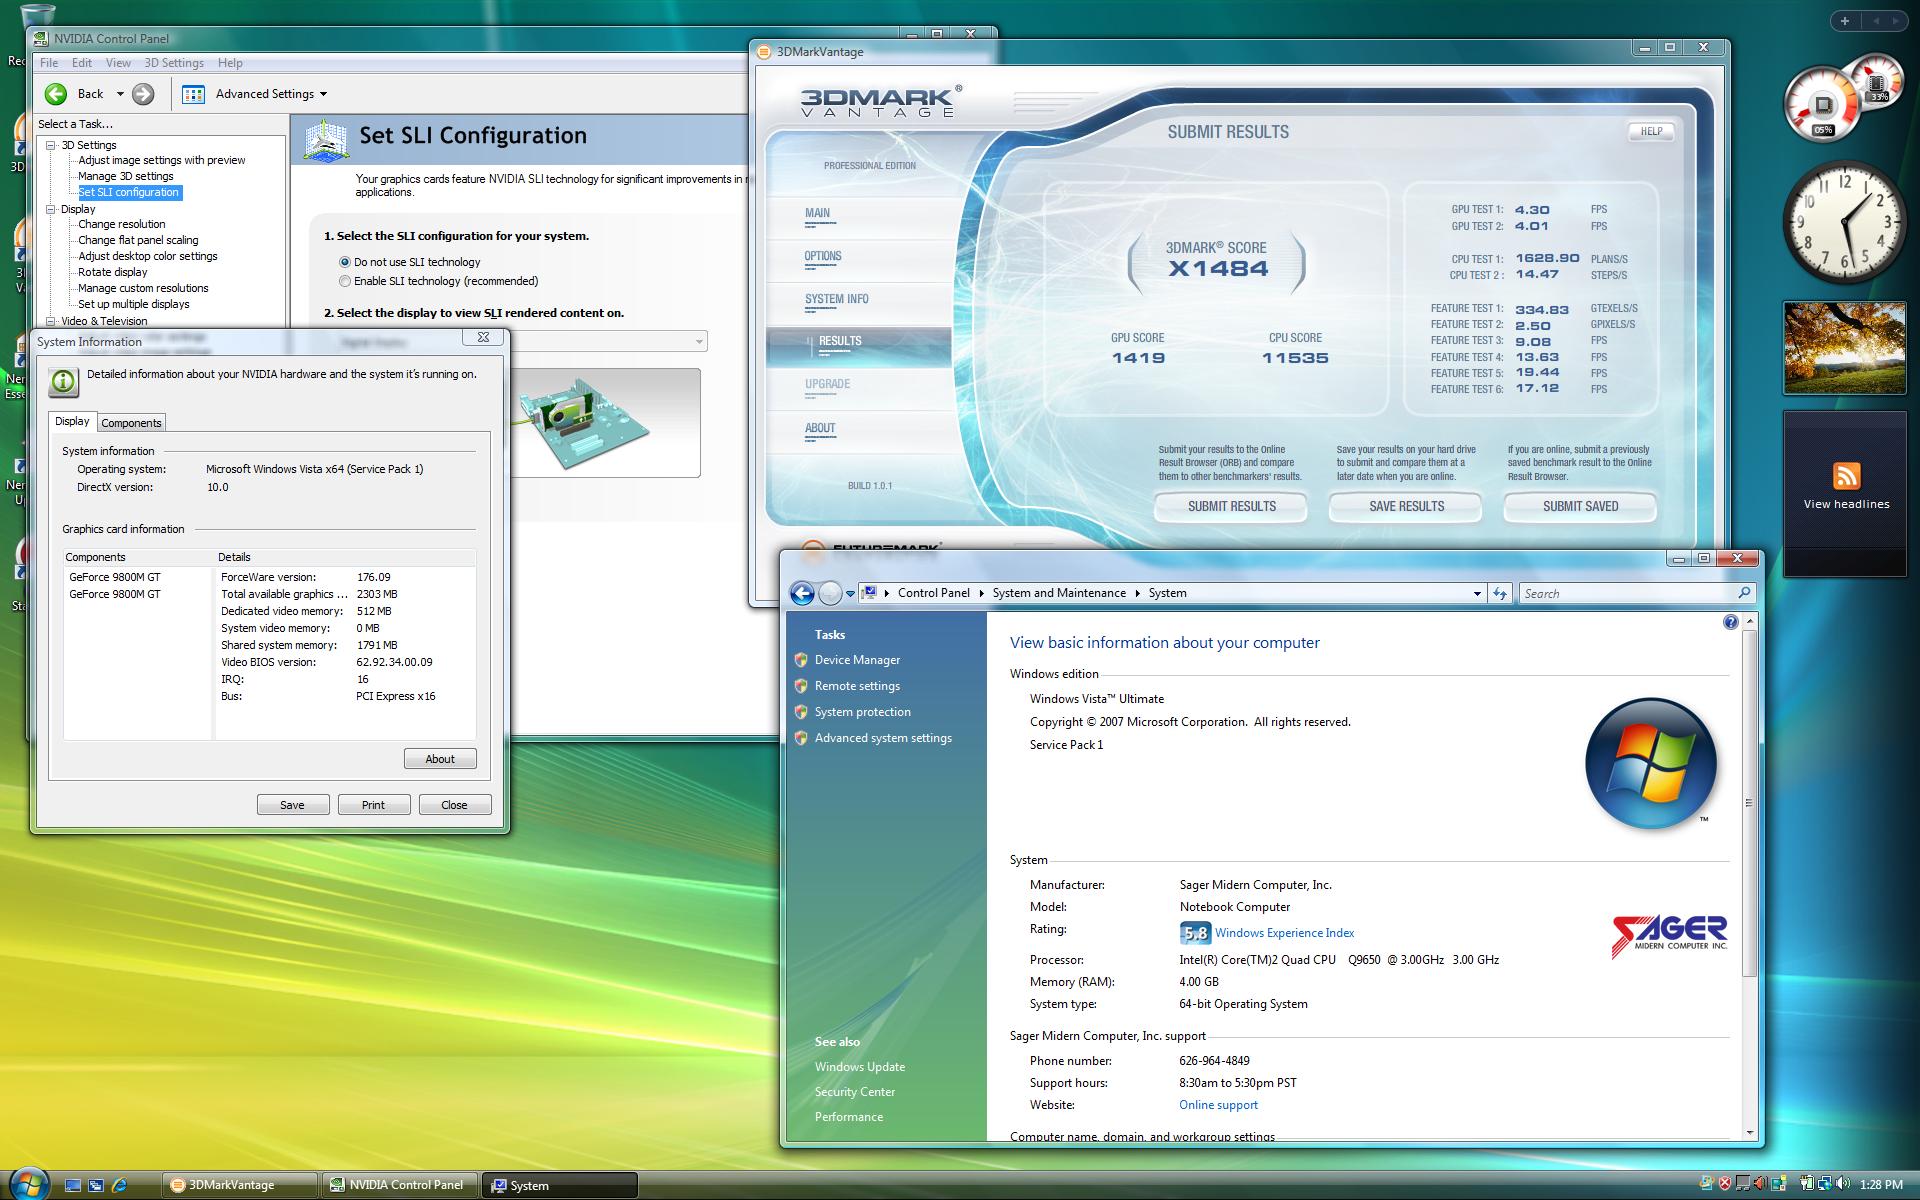Open the View menu in NVIDIA Control Panel

pyautogui.click(x=118, y=63)
